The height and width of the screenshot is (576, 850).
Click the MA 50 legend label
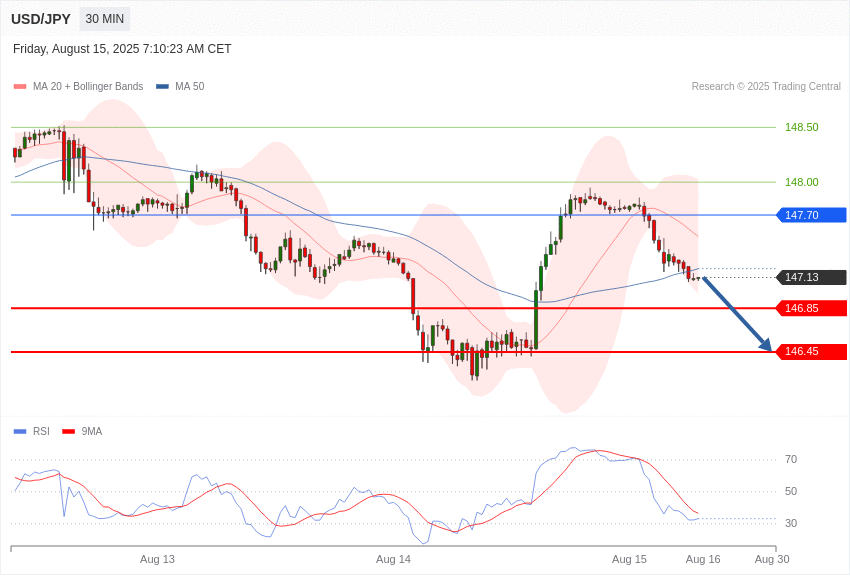coord(190,86)
